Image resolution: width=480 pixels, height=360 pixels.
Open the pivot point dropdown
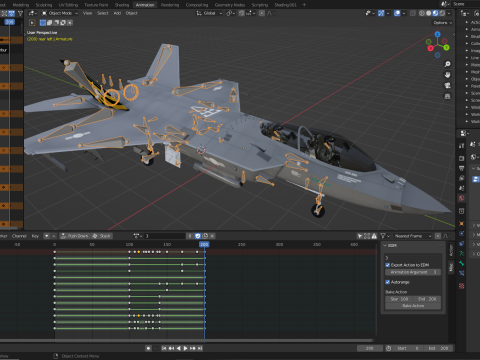tap(231, 13)
